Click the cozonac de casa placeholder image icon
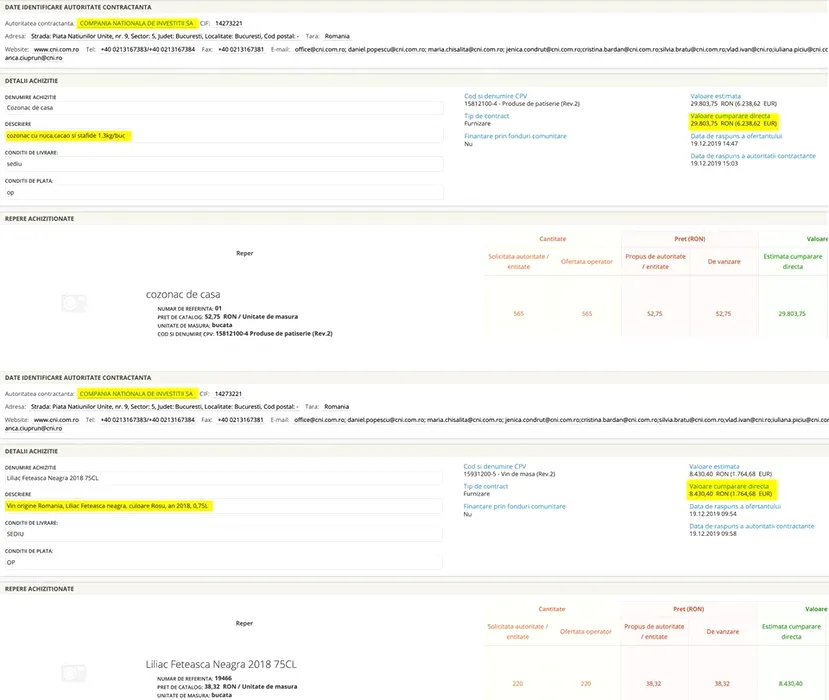Screen dimensions: 829x700 pyautogui.click(x=74, y=305)
